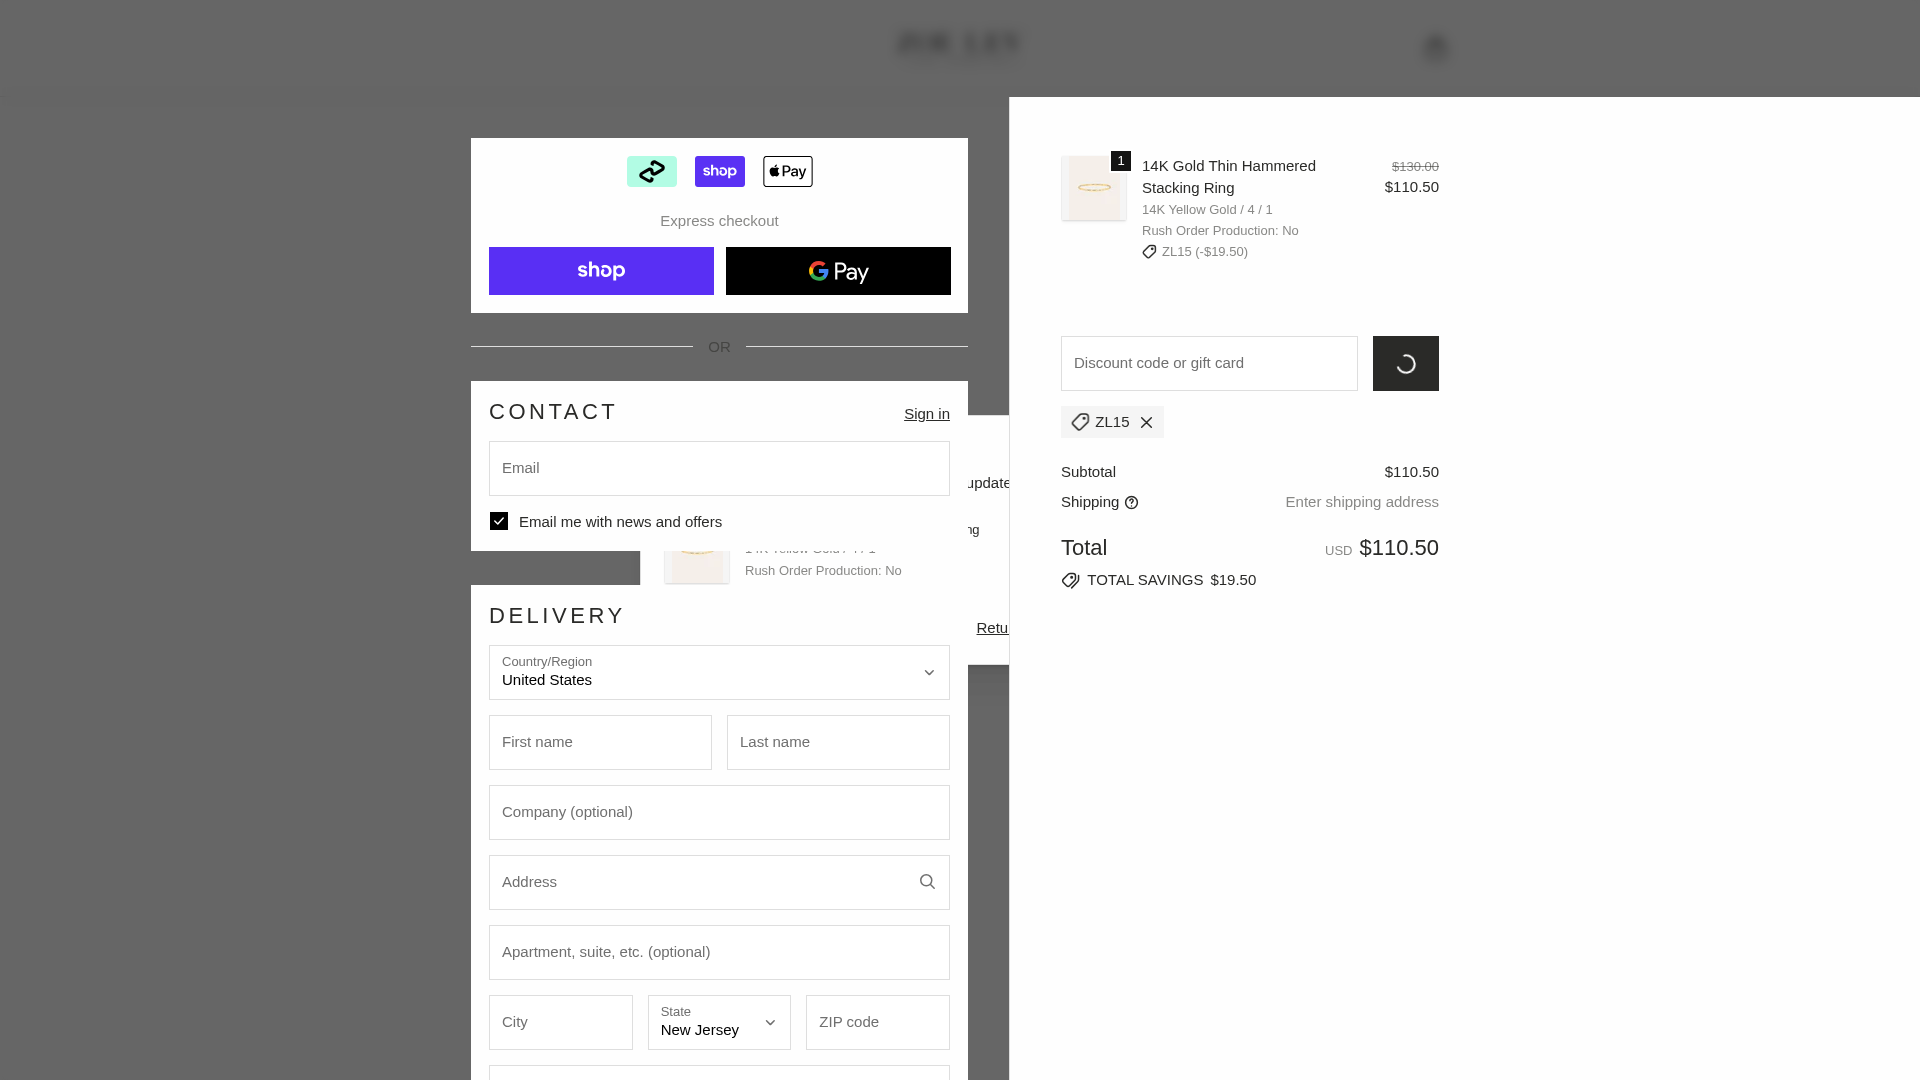Open the Country/Region dropdown
Screen dimensions: 1920x1080
pos(719,672)
